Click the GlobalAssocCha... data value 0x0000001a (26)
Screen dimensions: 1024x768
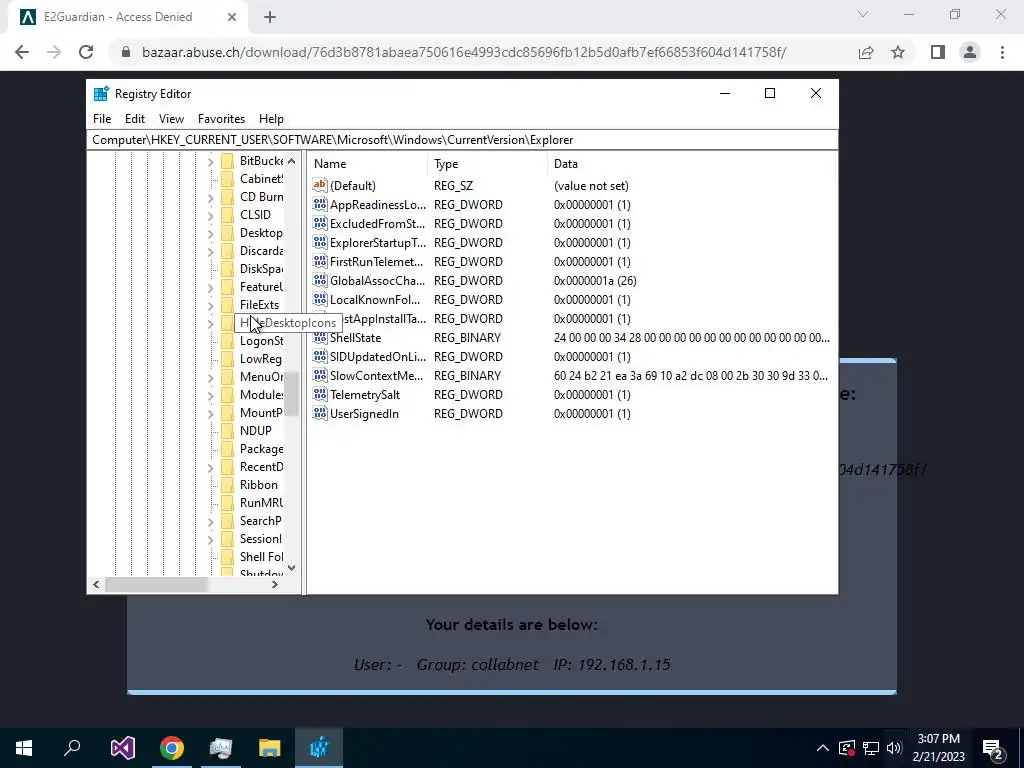[x=595, y=280]
